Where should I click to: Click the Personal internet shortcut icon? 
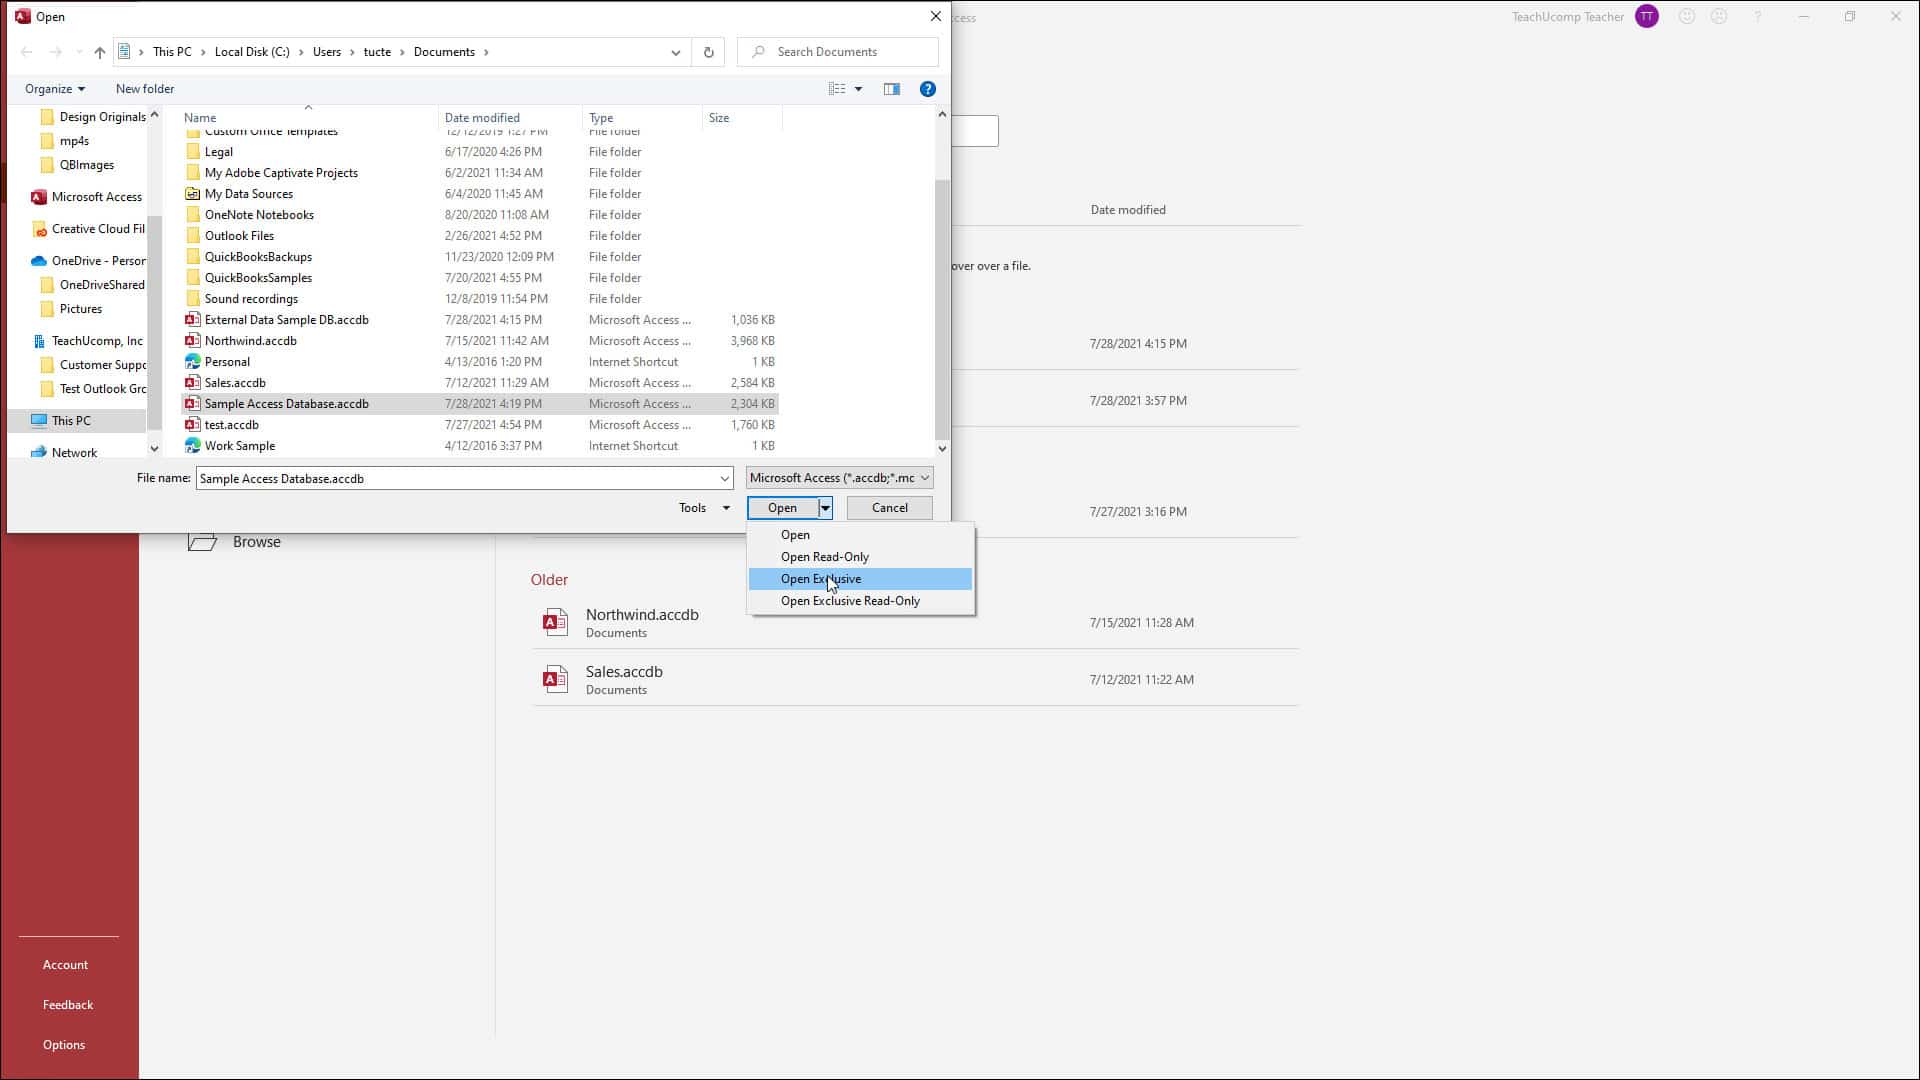(193, 362)
